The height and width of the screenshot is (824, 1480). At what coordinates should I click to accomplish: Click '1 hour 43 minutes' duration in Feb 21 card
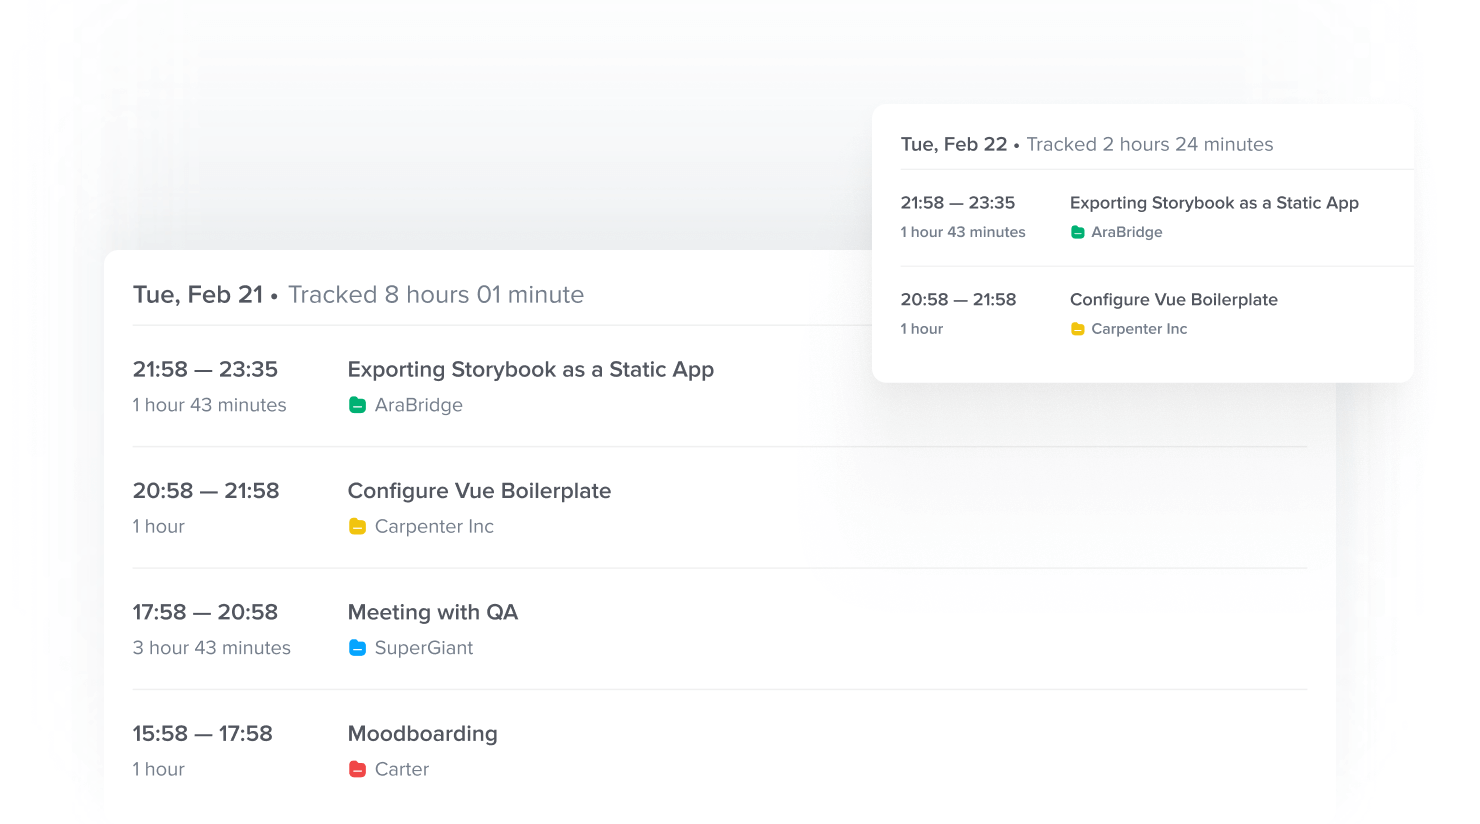point(210,405)
